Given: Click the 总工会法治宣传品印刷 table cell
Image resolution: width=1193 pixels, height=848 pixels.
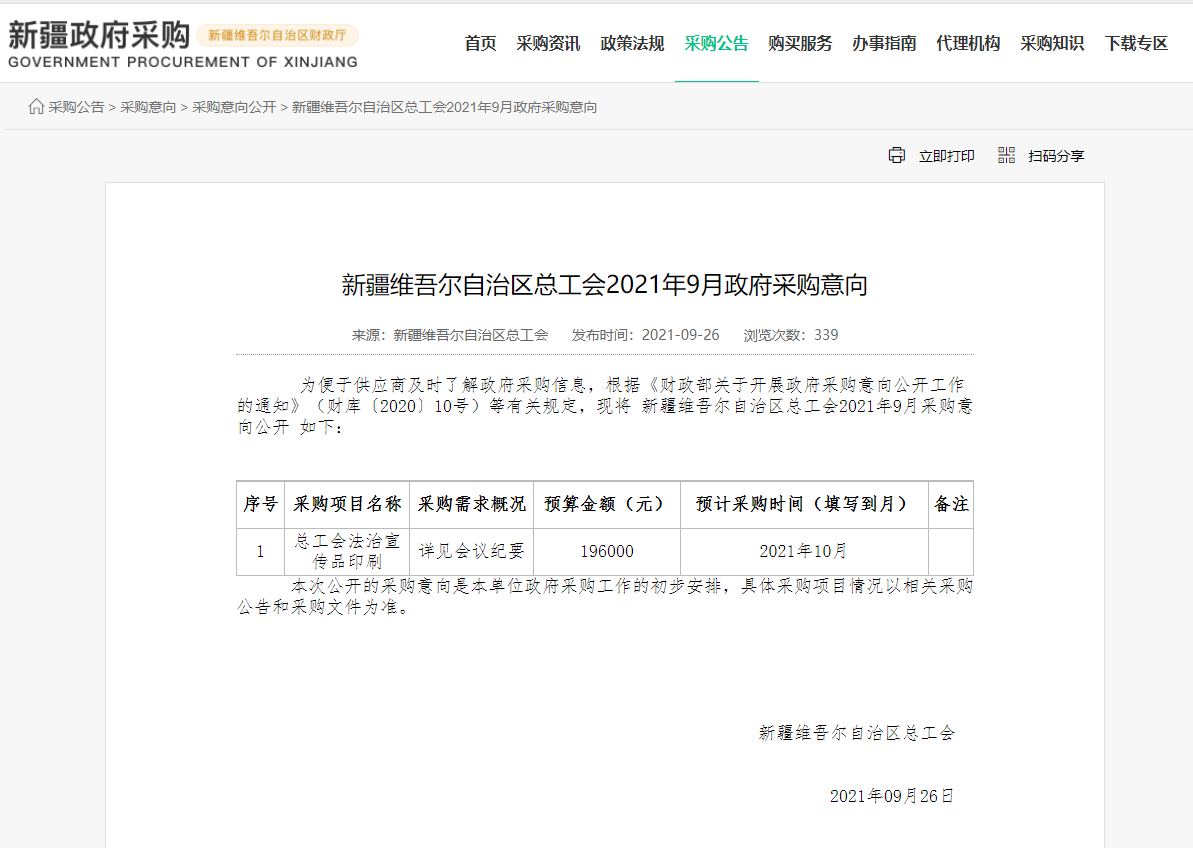Looking at the screenshot, I should click(347, 551).
